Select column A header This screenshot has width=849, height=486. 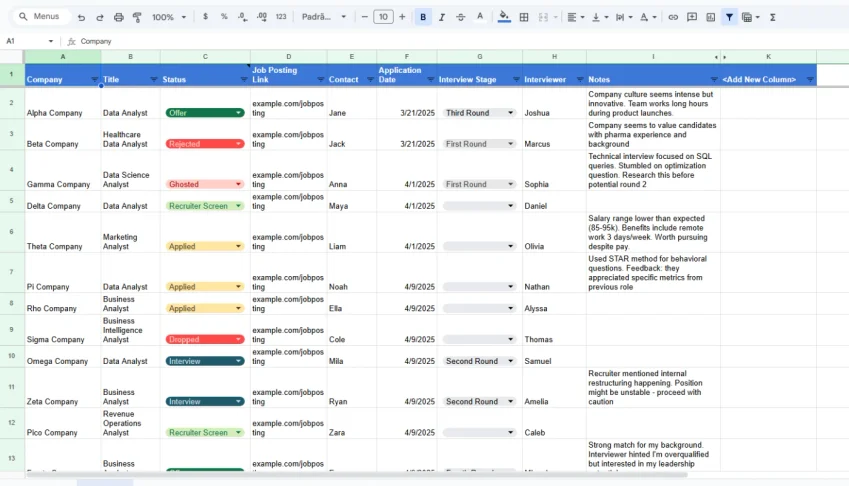click(x=63, y=56)
